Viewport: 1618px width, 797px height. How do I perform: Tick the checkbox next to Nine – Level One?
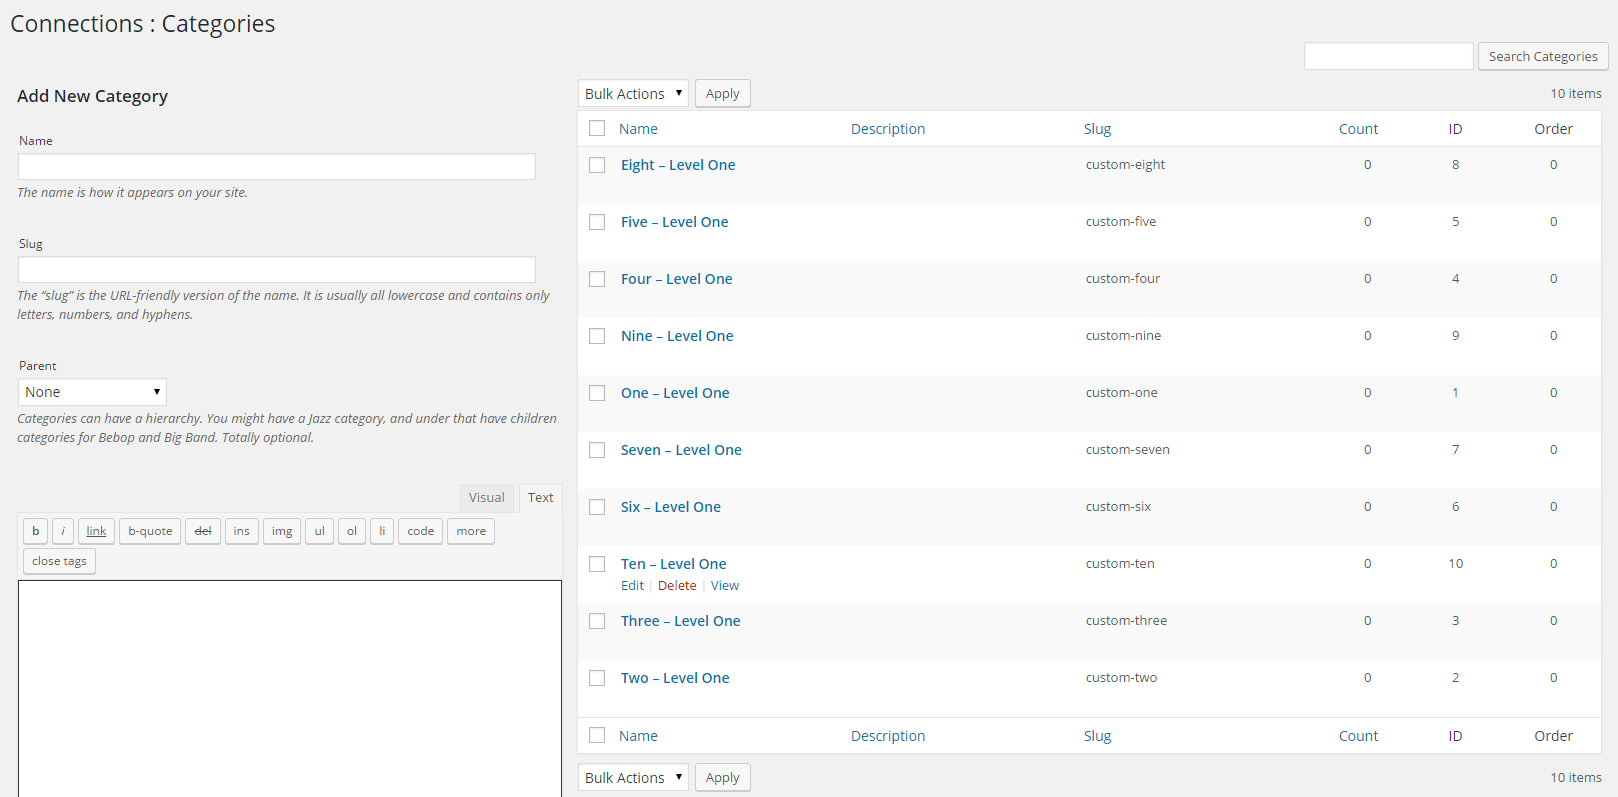tap(597, 336)
